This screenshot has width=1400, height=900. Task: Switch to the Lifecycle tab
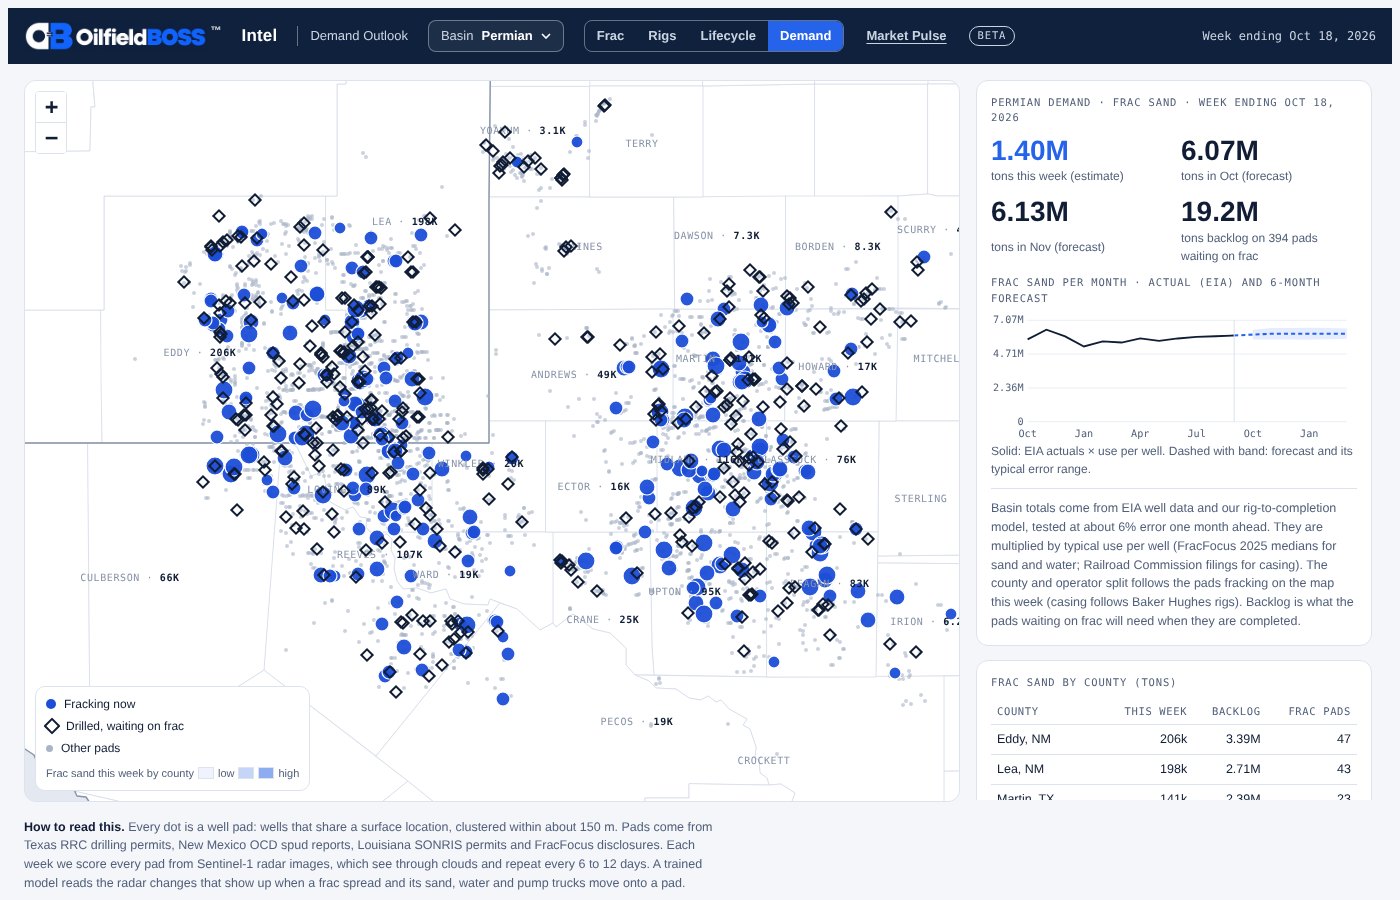coord(728,36)
